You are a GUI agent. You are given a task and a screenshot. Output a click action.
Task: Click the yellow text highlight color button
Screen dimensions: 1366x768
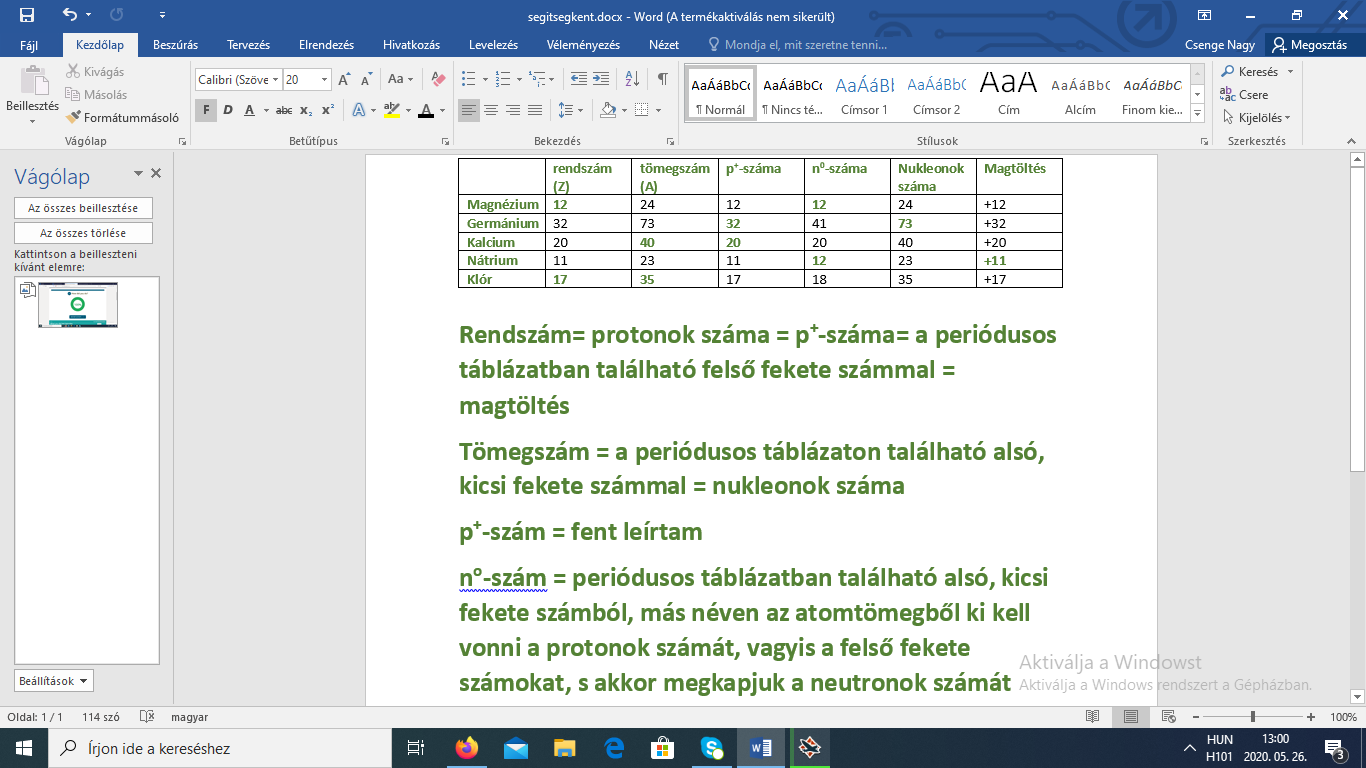click(391, 110)
